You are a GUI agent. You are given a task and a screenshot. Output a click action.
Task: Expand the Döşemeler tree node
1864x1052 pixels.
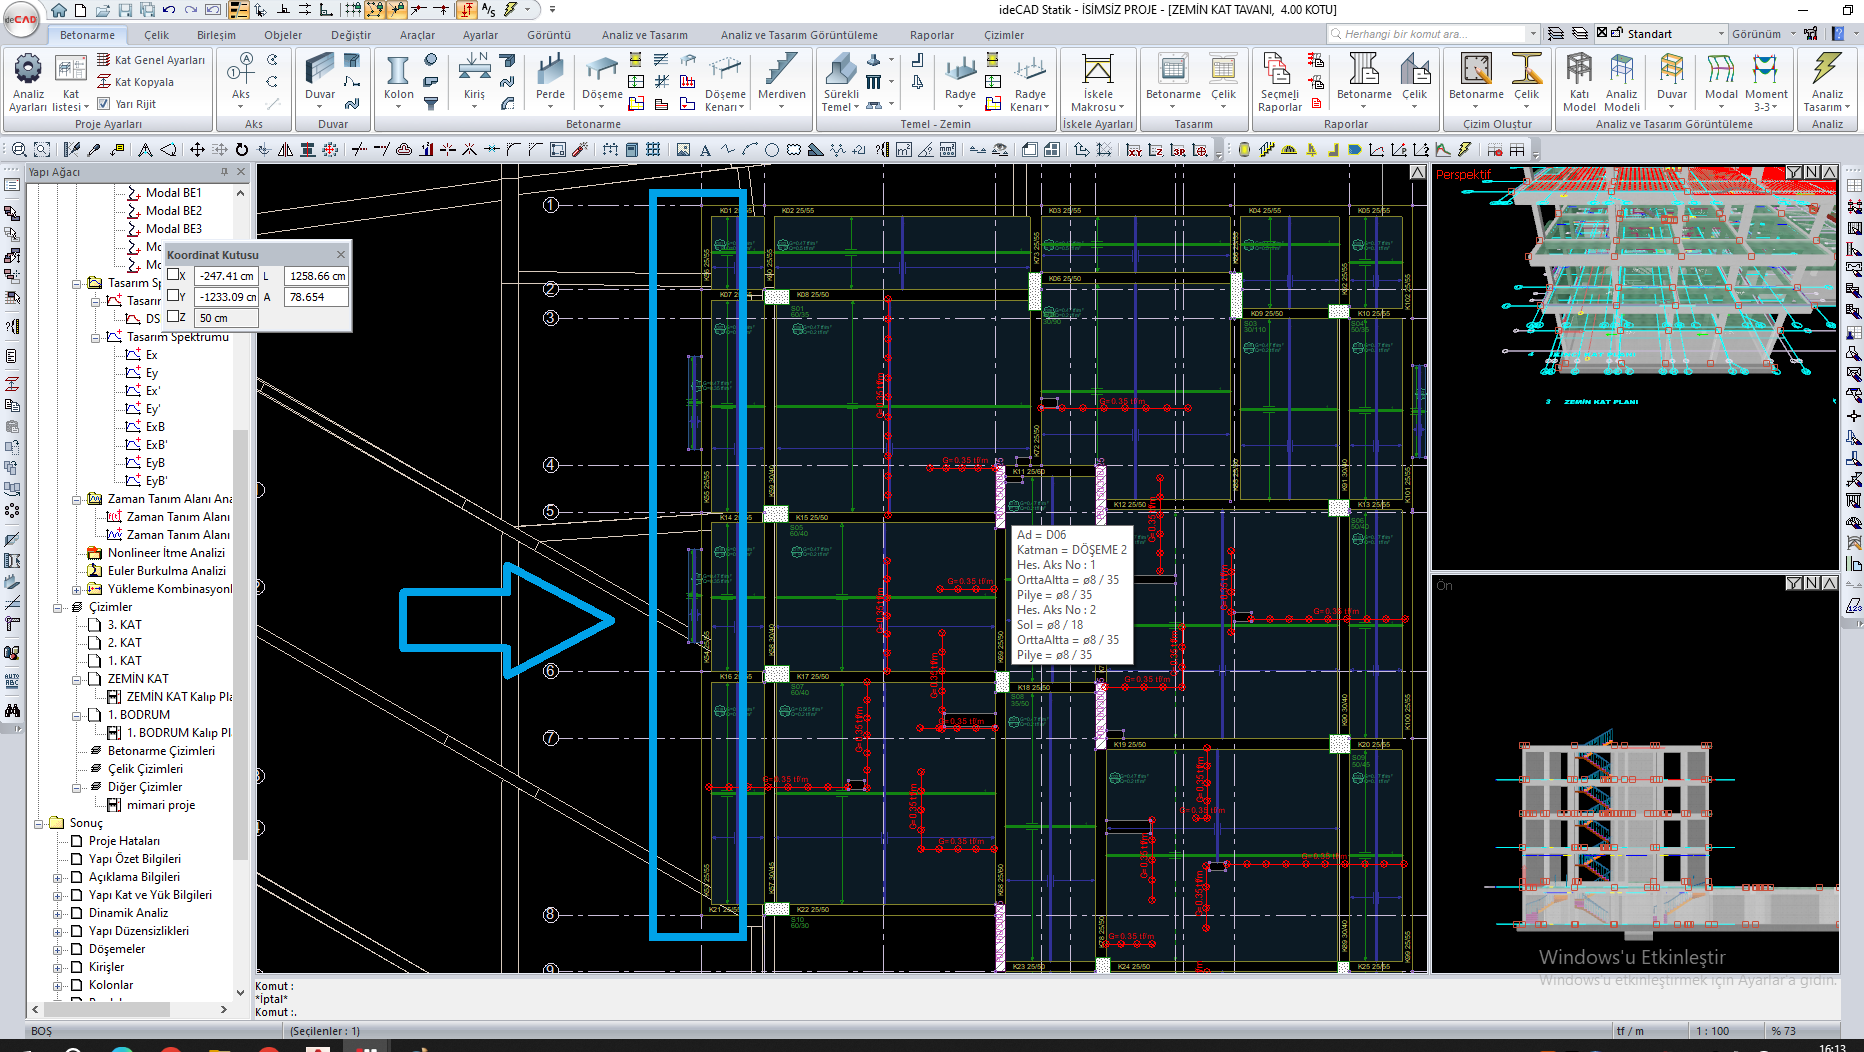click(58, 949)
